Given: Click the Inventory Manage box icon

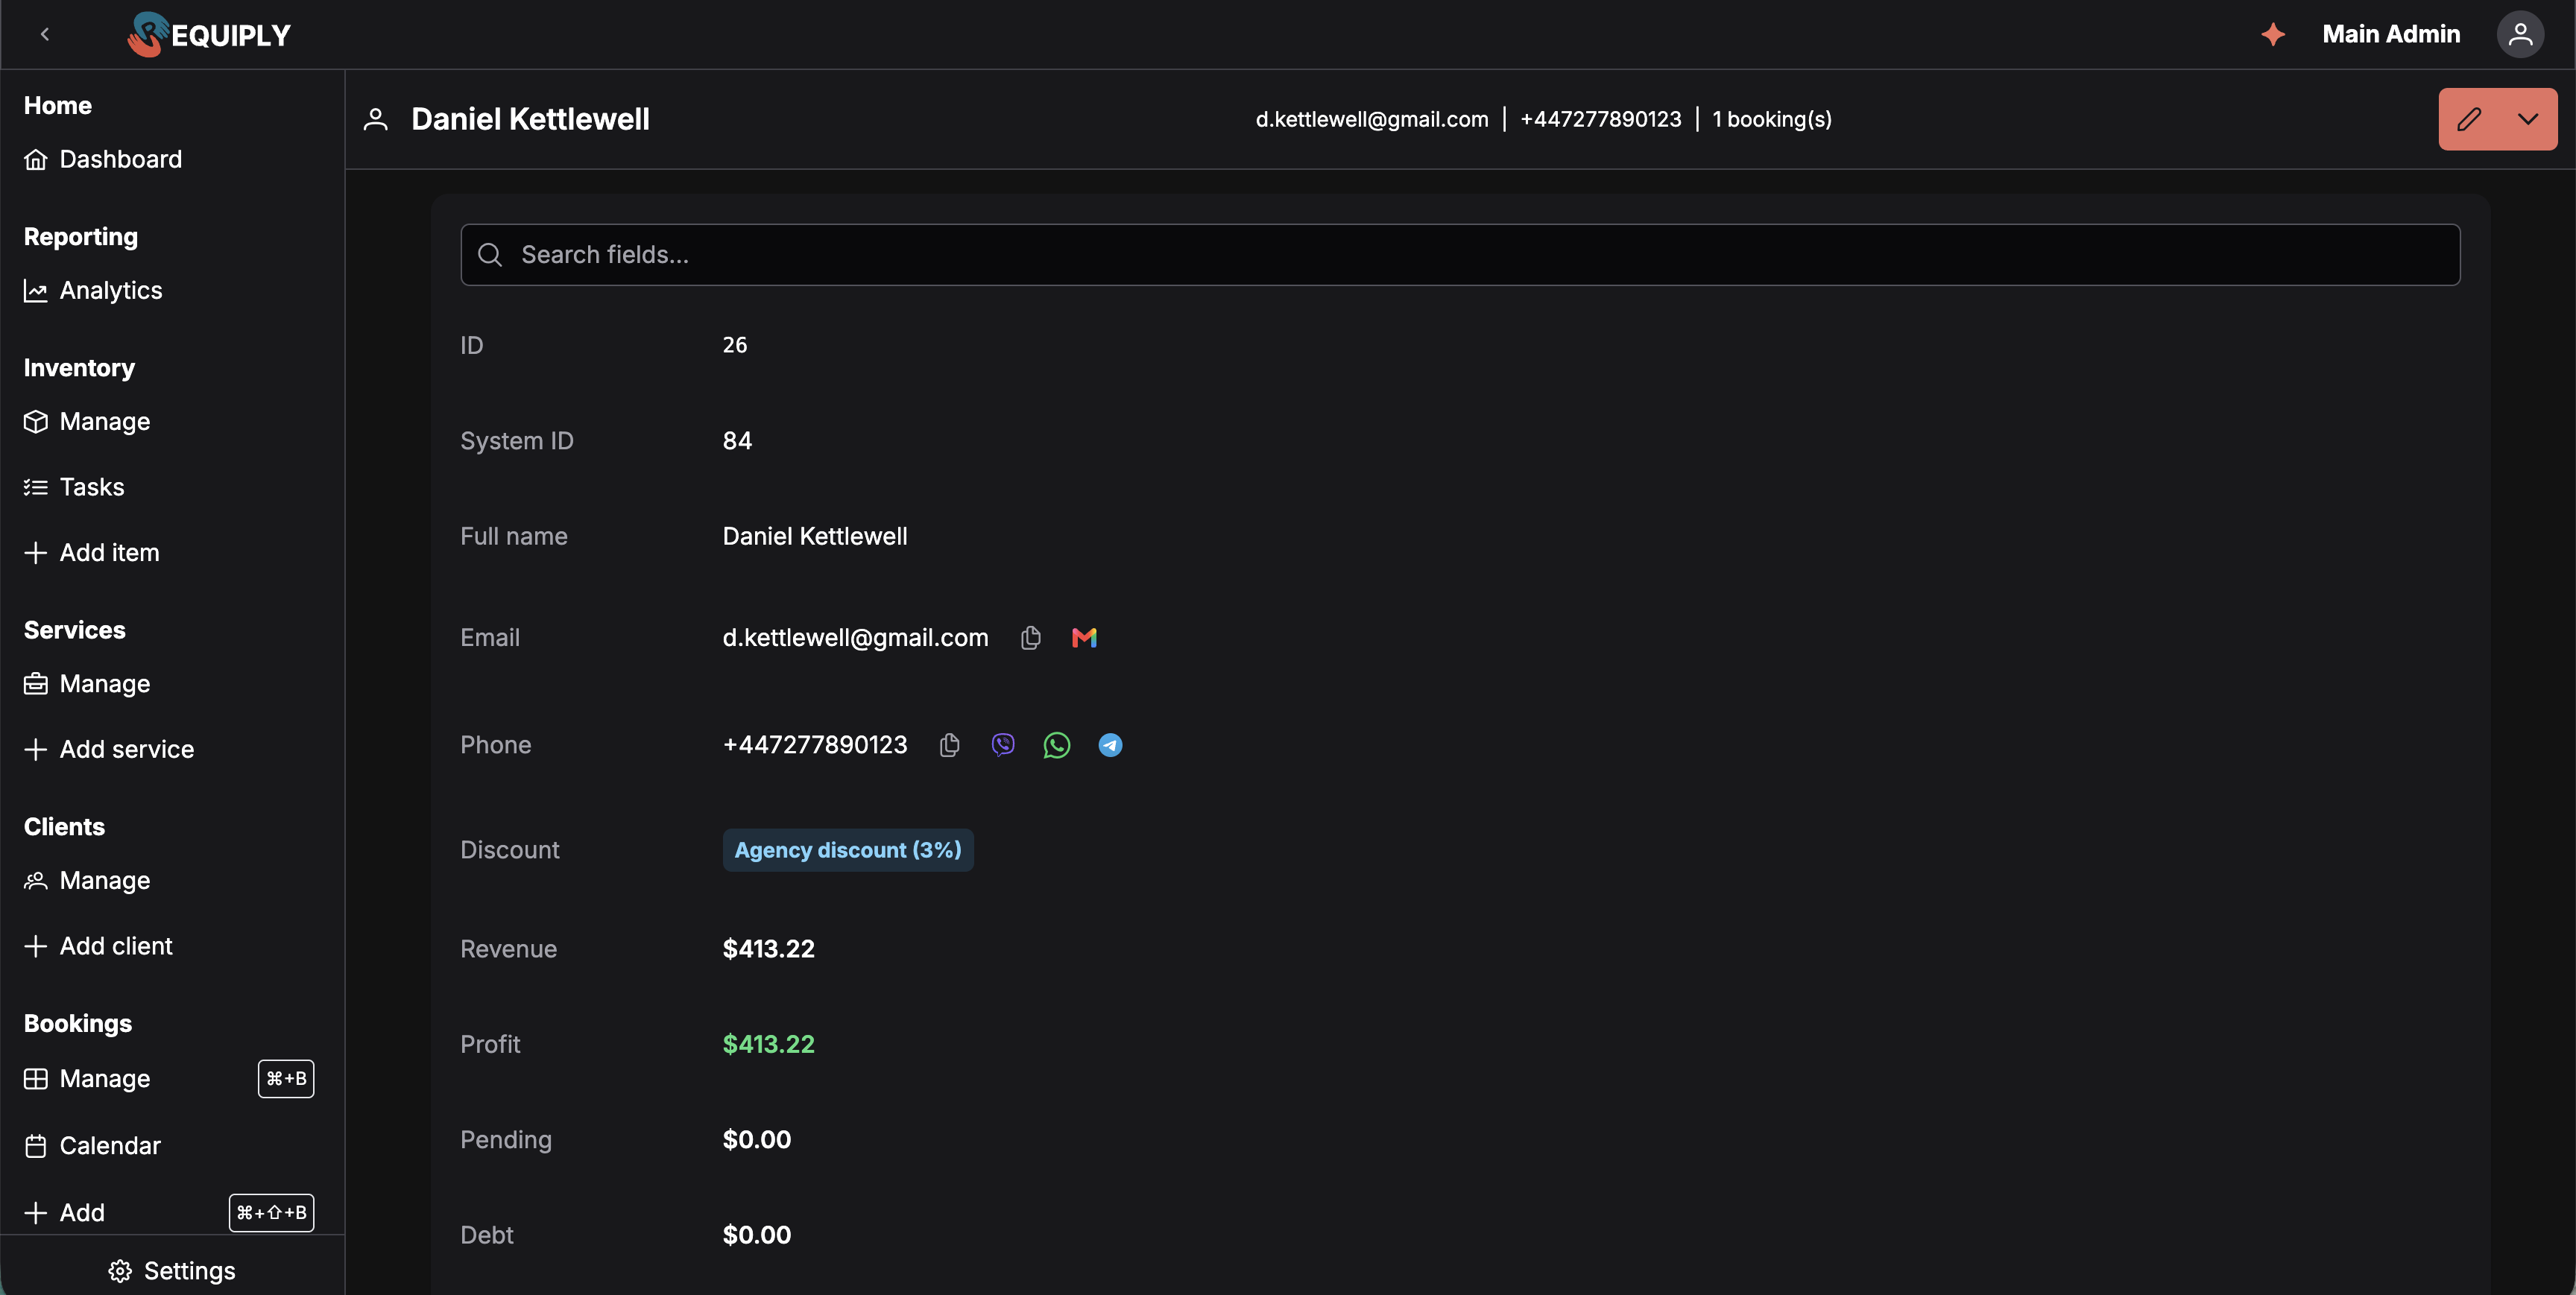Looking at the screenshot, I should [x=36, y=421].
